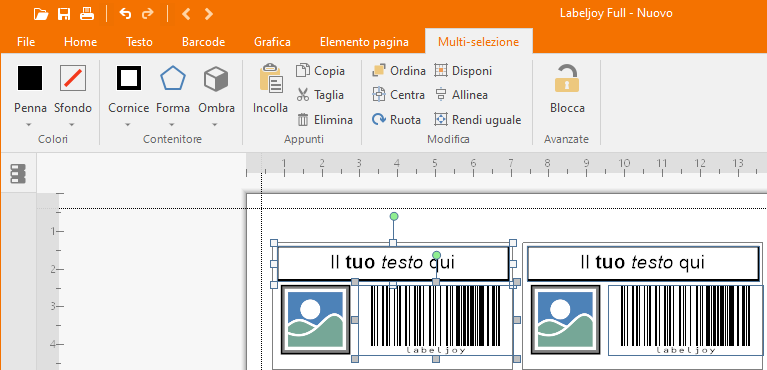Image resolution: width=767 pixels, height=370 pixels.
Task: Open the Elemento pagina tab
Action: 364,42
